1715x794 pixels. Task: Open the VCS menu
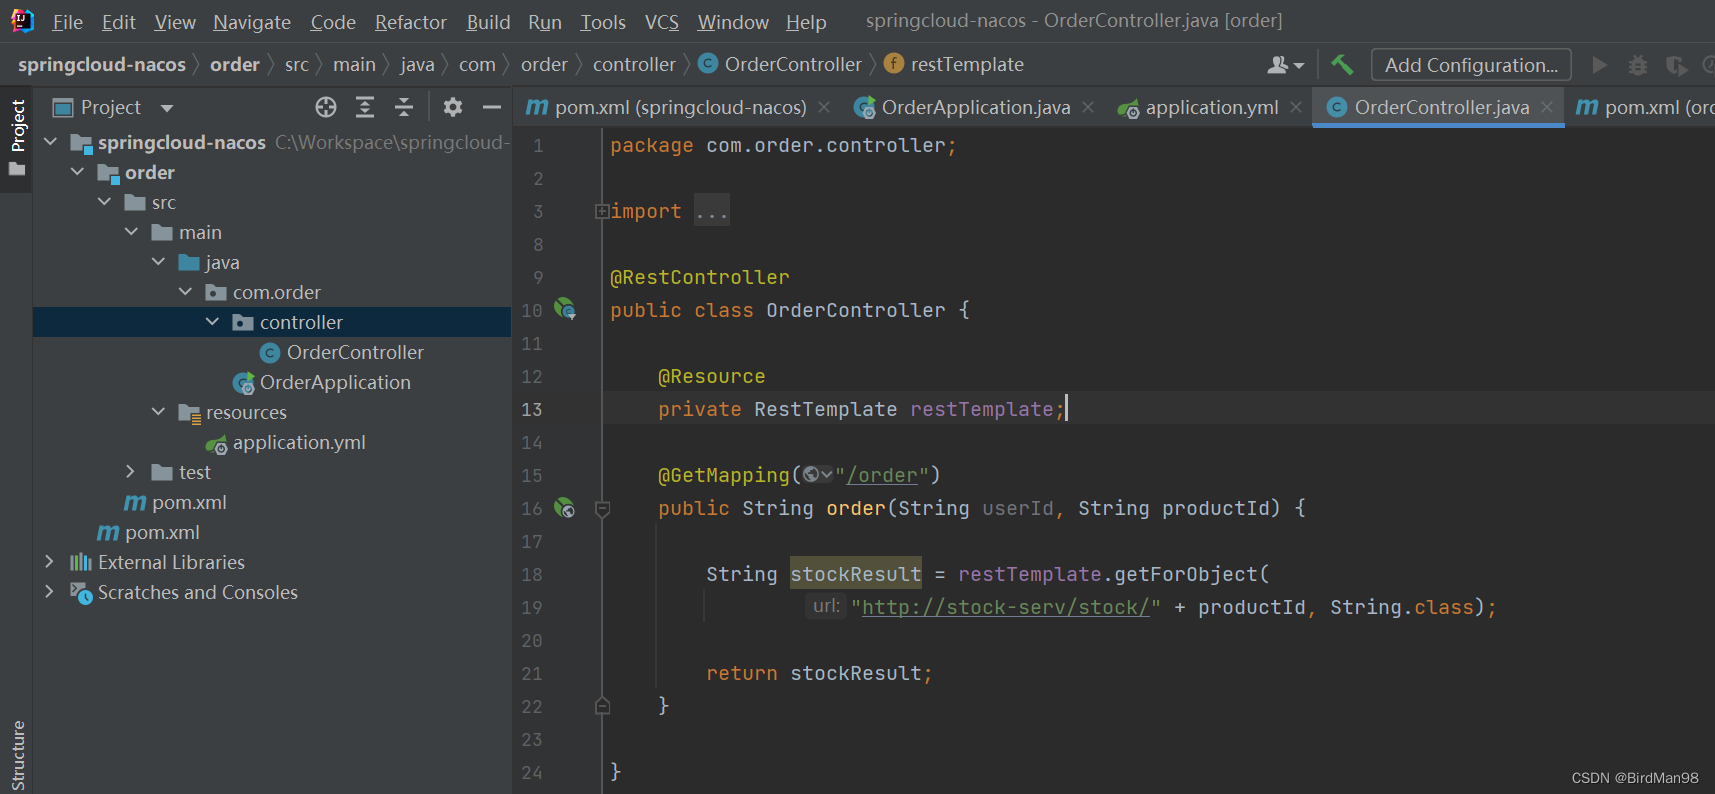(662, 22)
